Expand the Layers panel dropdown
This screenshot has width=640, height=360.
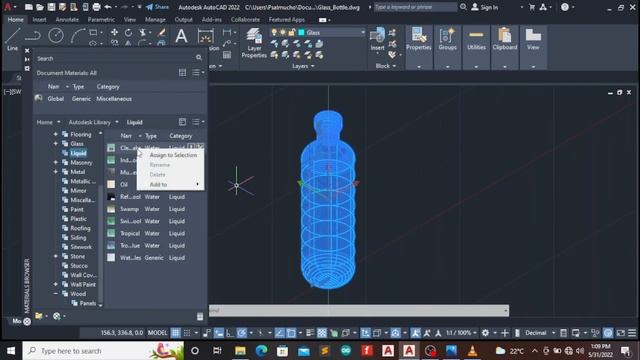click(303, 66)
